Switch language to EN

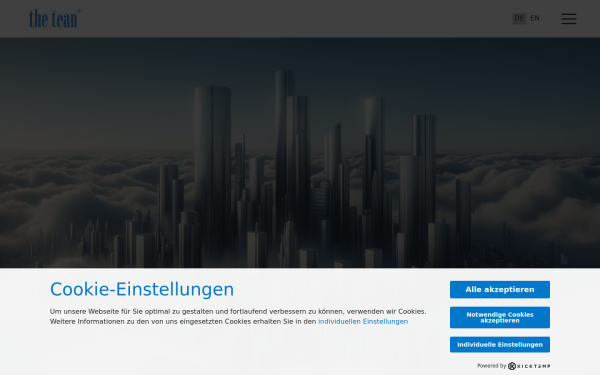535,18
